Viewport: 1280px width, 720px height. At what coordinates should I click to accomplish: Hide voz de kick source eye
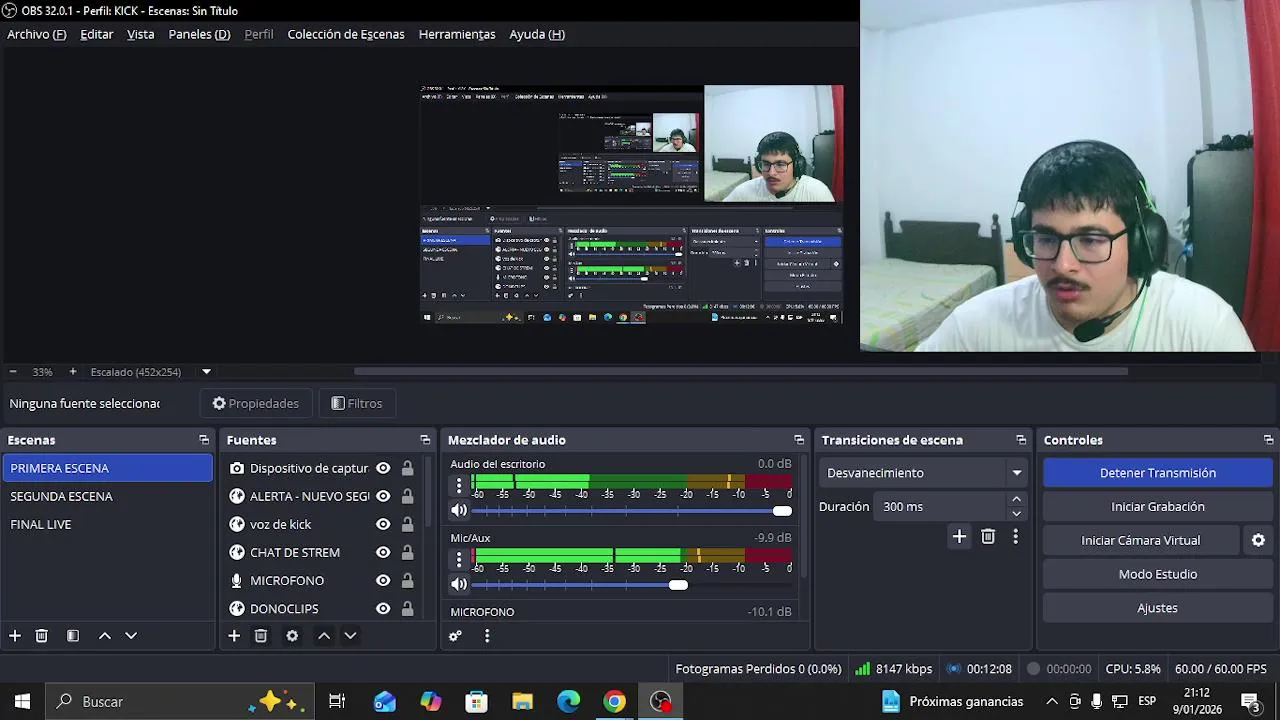pos(383,524)
